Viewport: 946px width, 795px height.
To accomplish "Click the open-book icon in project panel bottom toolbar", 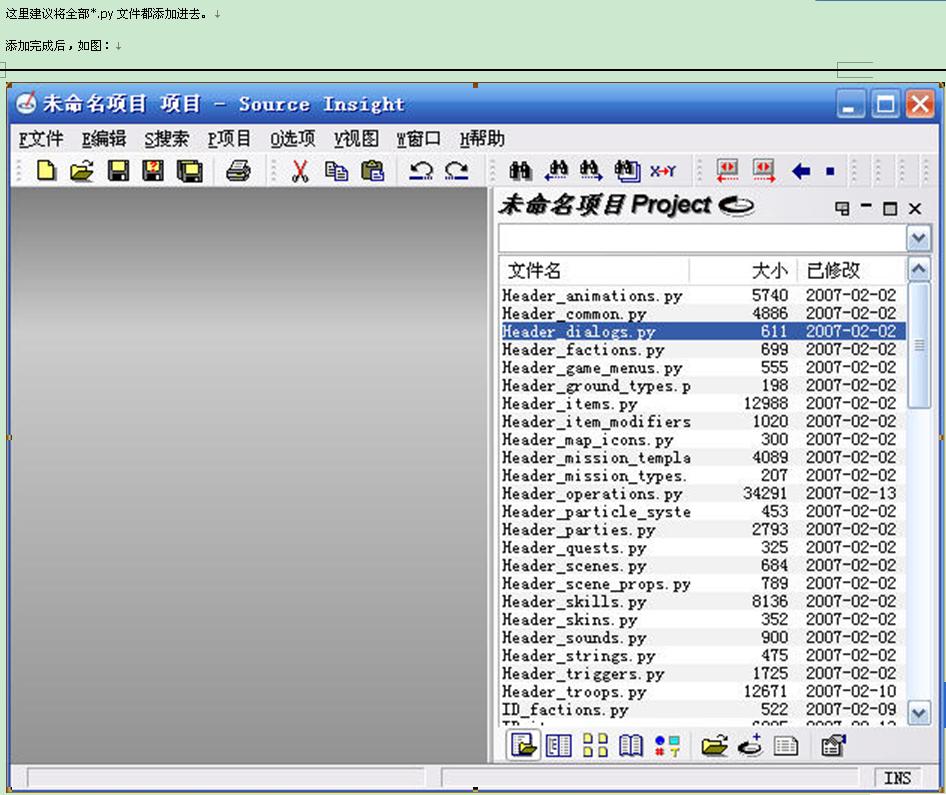I will 631,745.
